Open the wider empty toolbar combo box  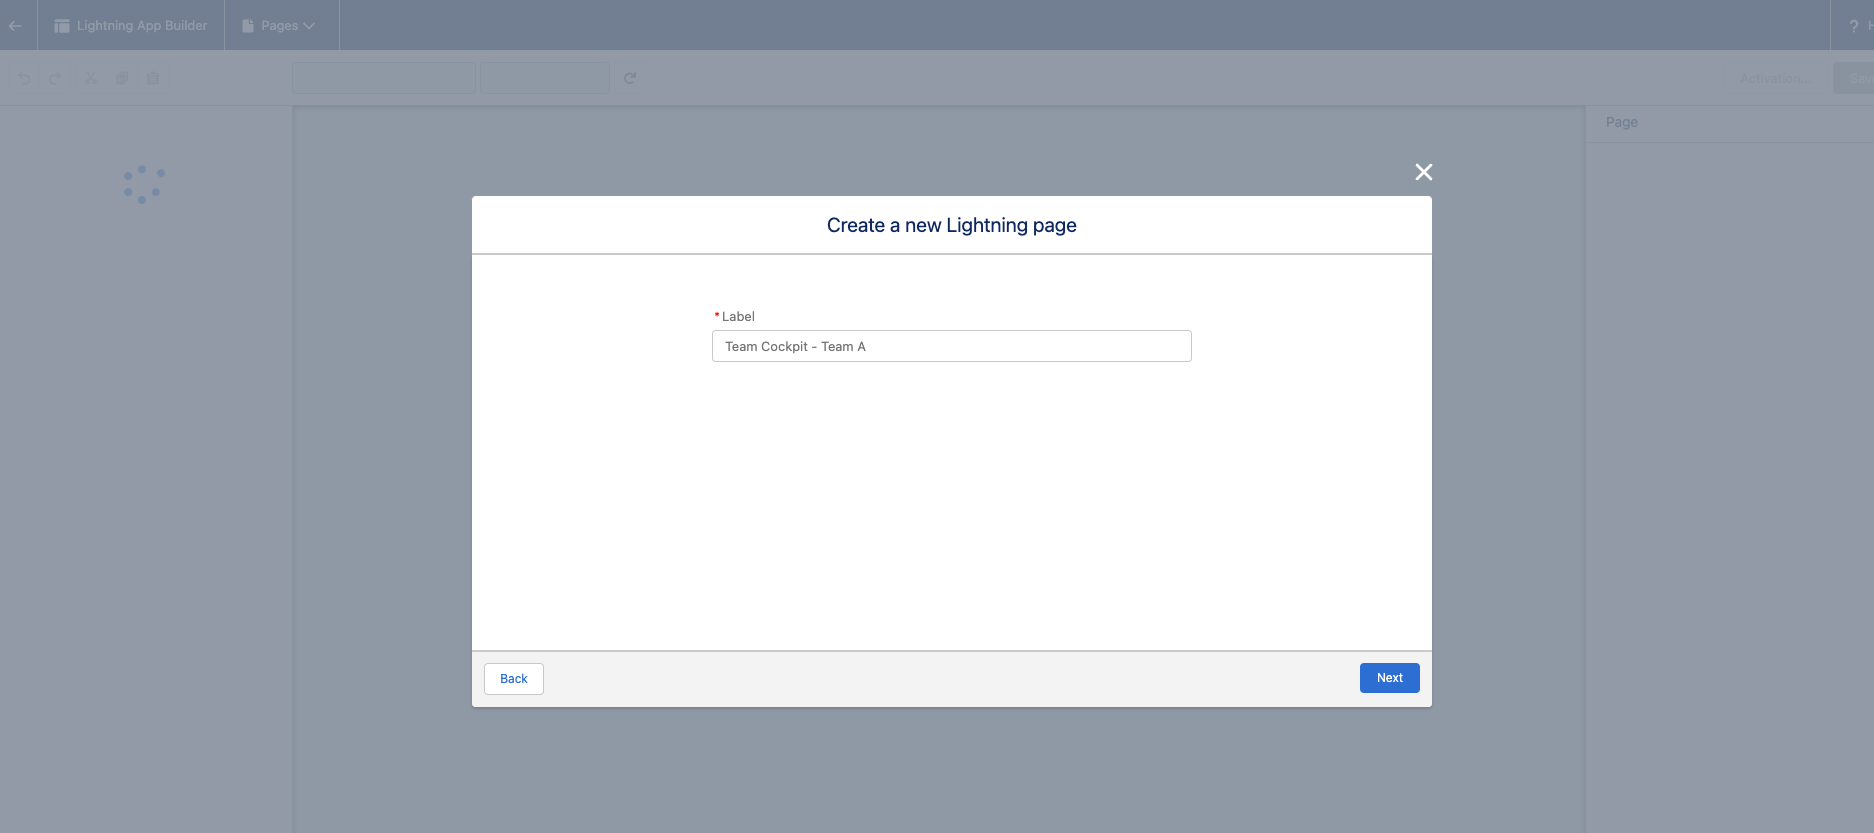click(x=383, y=78)
